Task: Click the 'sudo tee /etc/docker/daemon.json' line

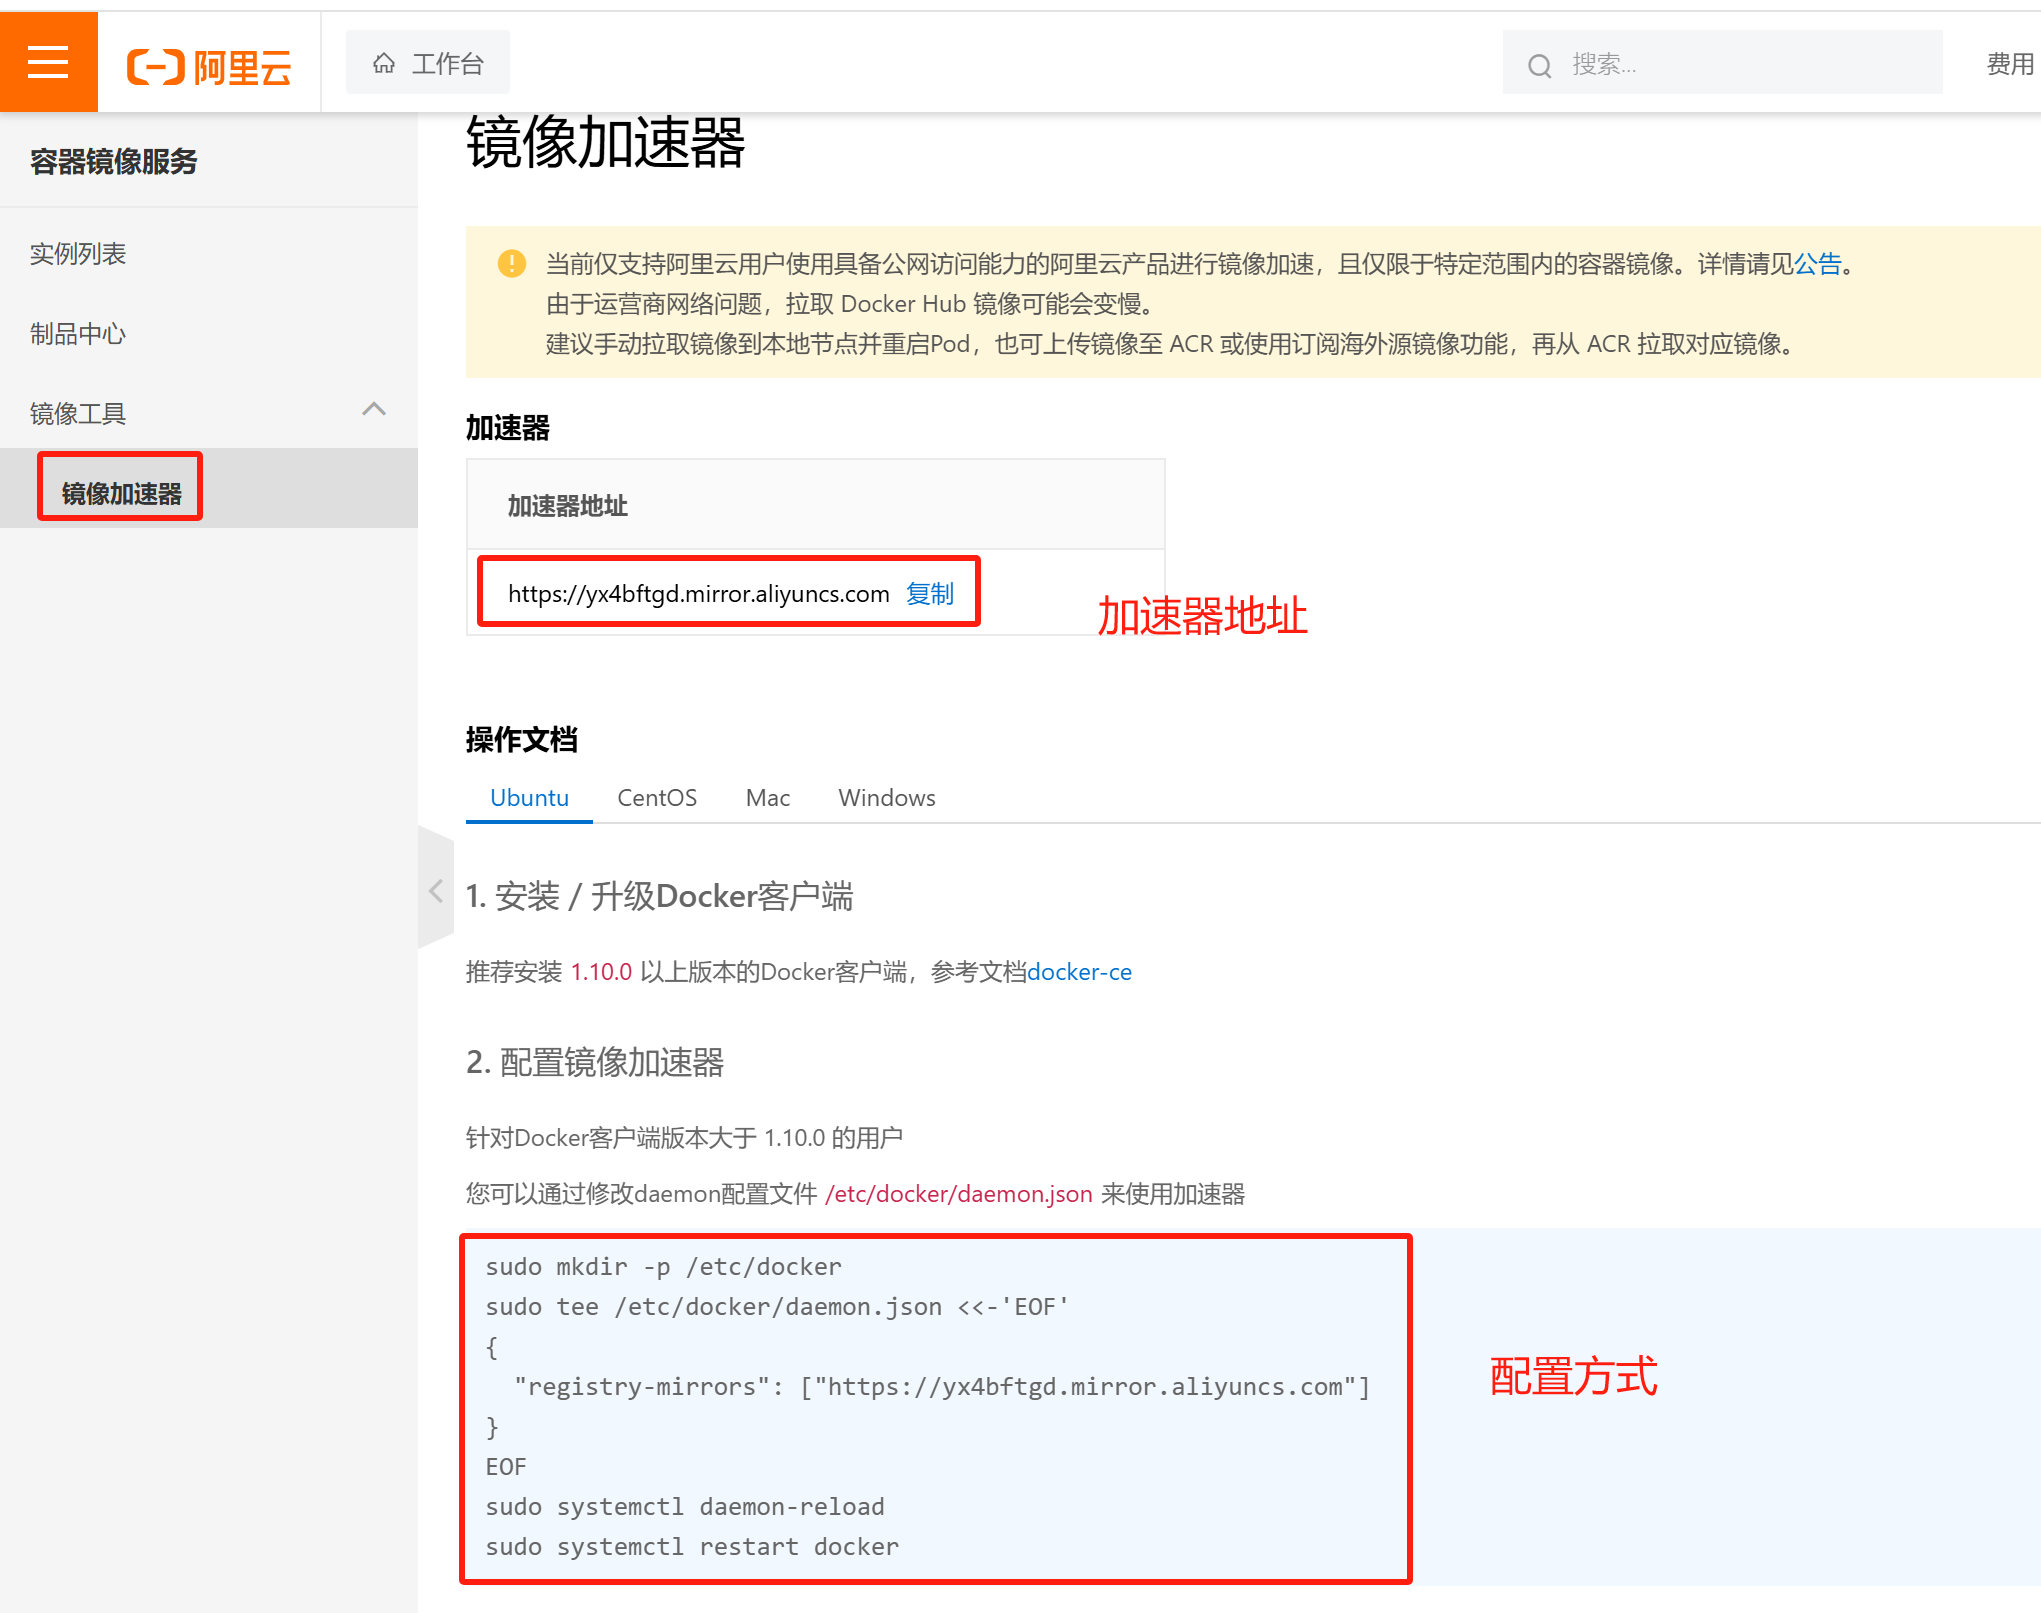Action: coord(777,1307)
